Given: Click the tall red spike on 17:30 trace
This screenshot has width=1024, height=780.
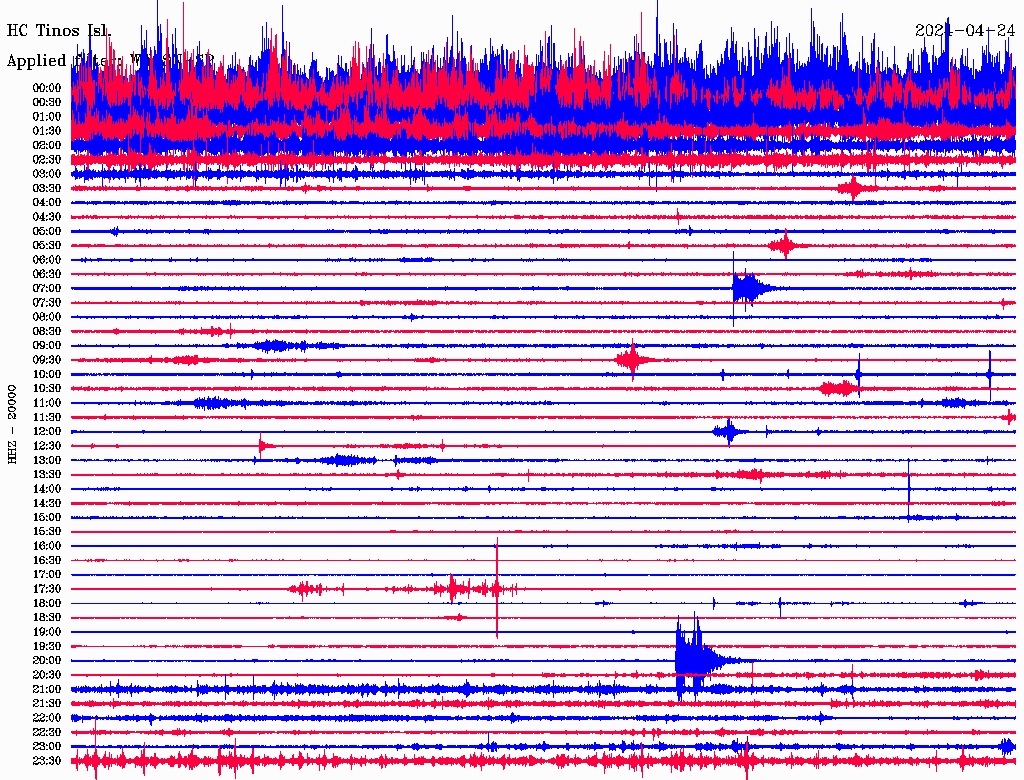Looking at the screenshot, I should [x=497, y=588].
